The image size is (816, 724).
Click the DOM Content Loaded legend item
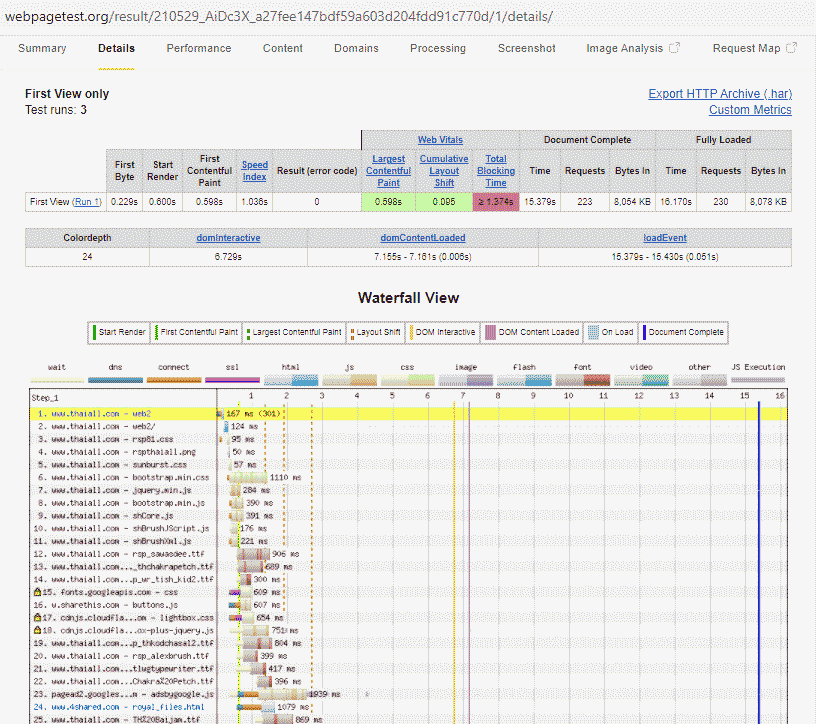(x=532, y=332)
